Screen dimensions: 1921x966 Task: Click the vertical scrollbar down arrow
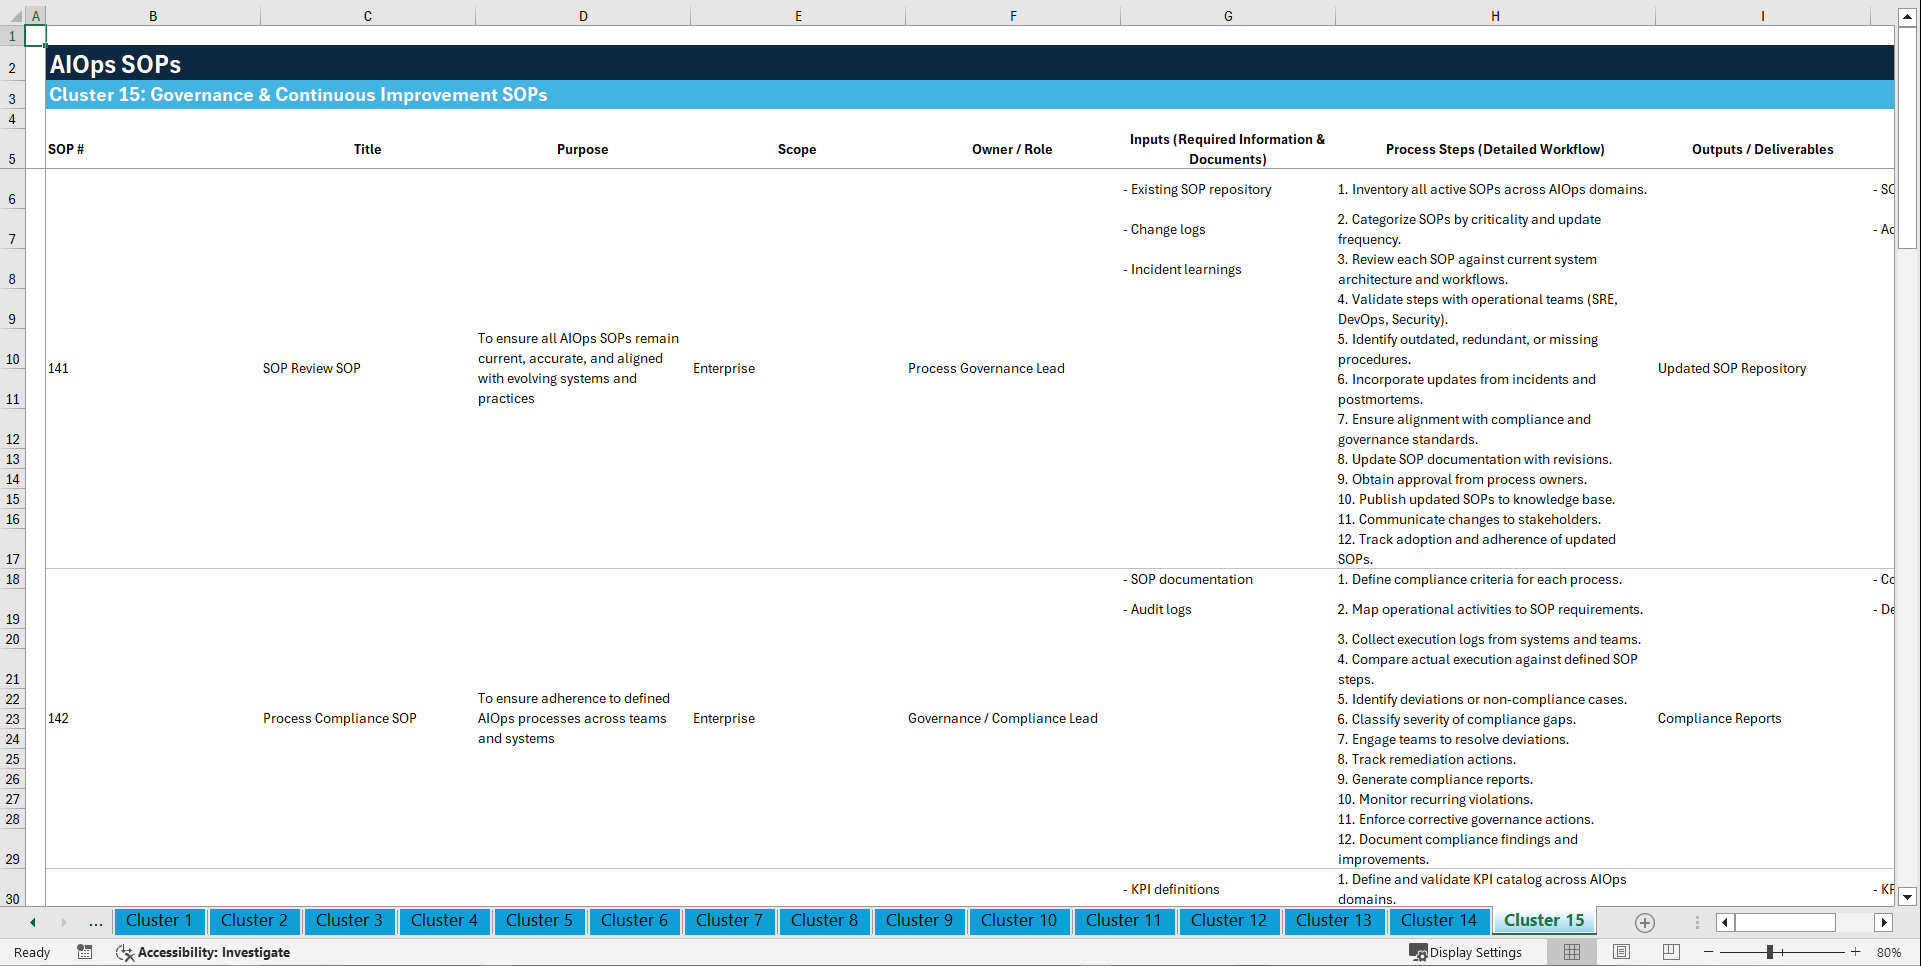click(x=1908, y=898)
